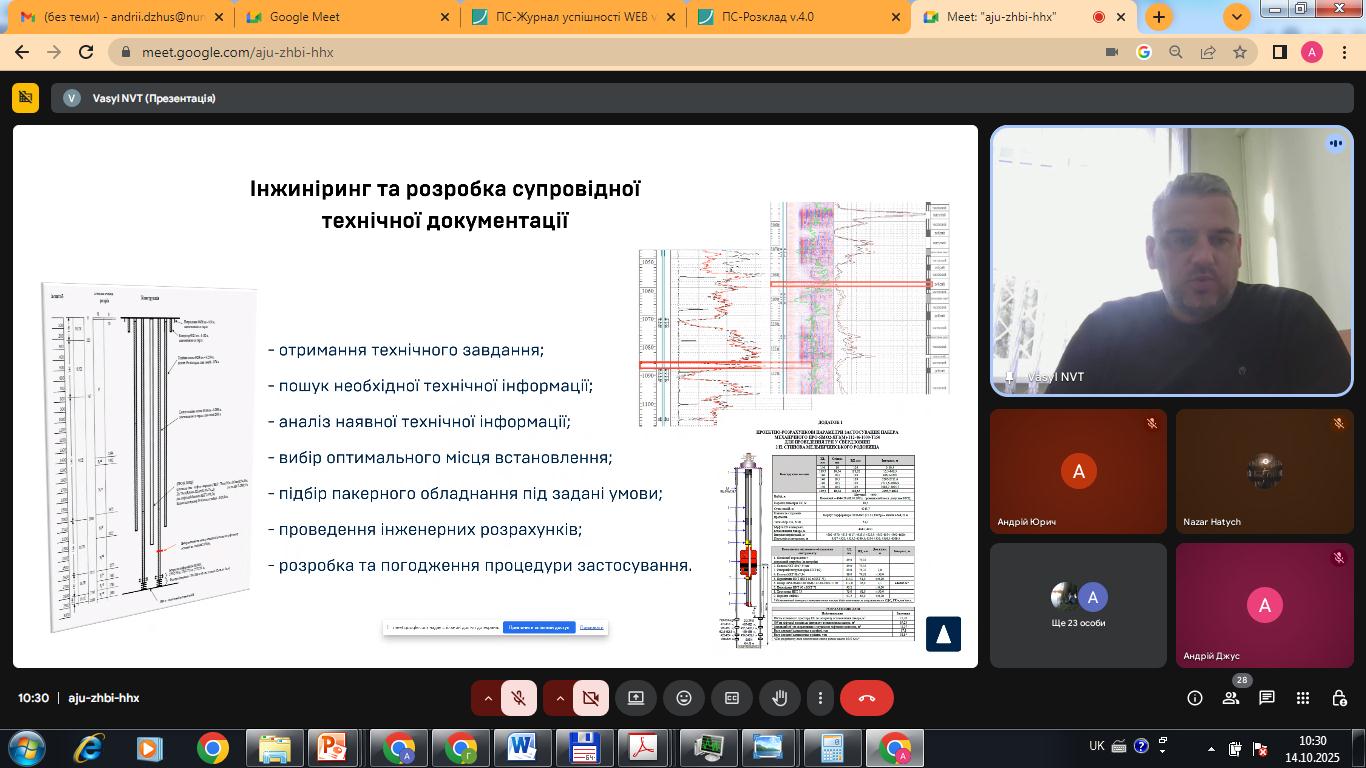
Task: Expand video settings arrow beside camera
Action: tap(560, 698)
